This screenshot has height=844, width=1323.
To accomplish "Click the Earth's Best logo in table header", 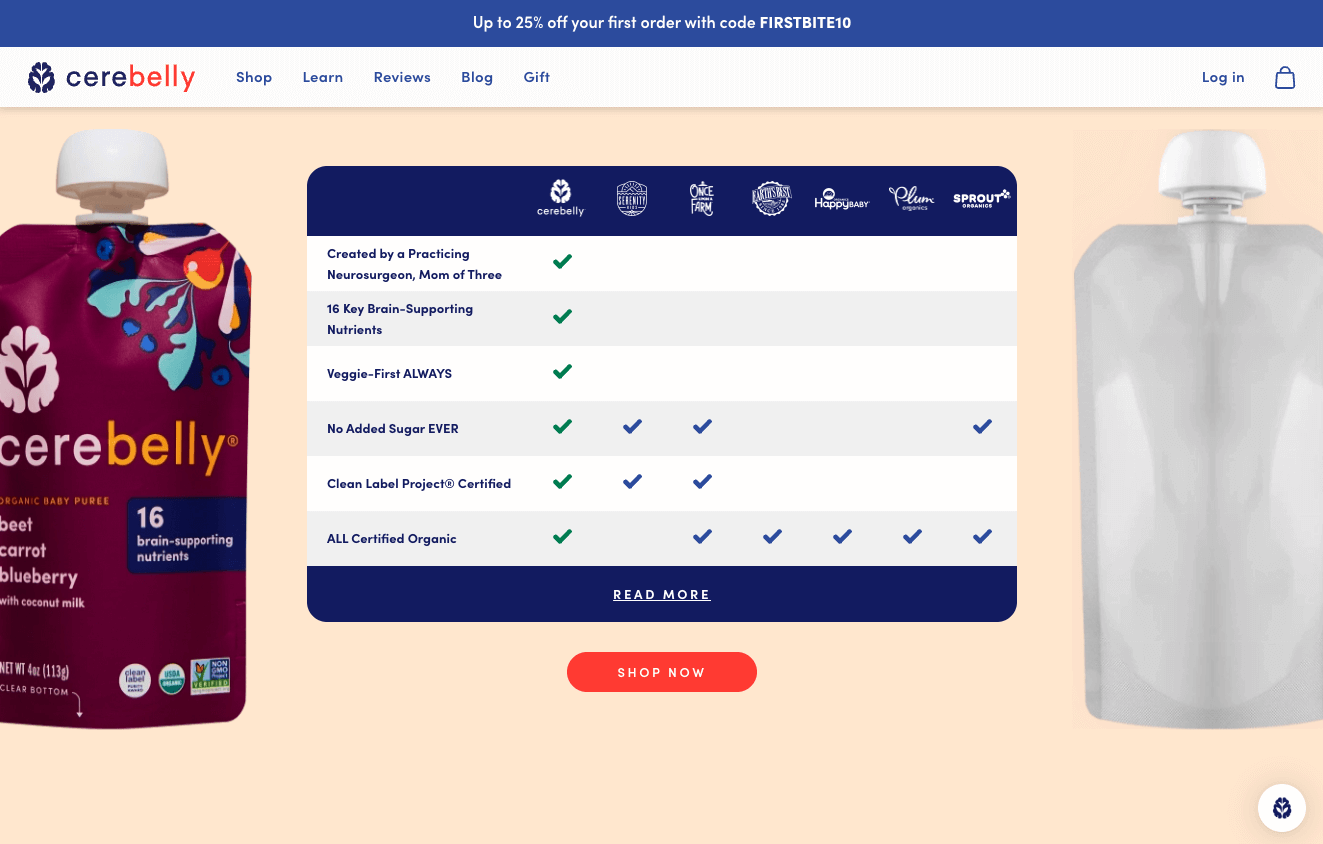I will point(771,198).
